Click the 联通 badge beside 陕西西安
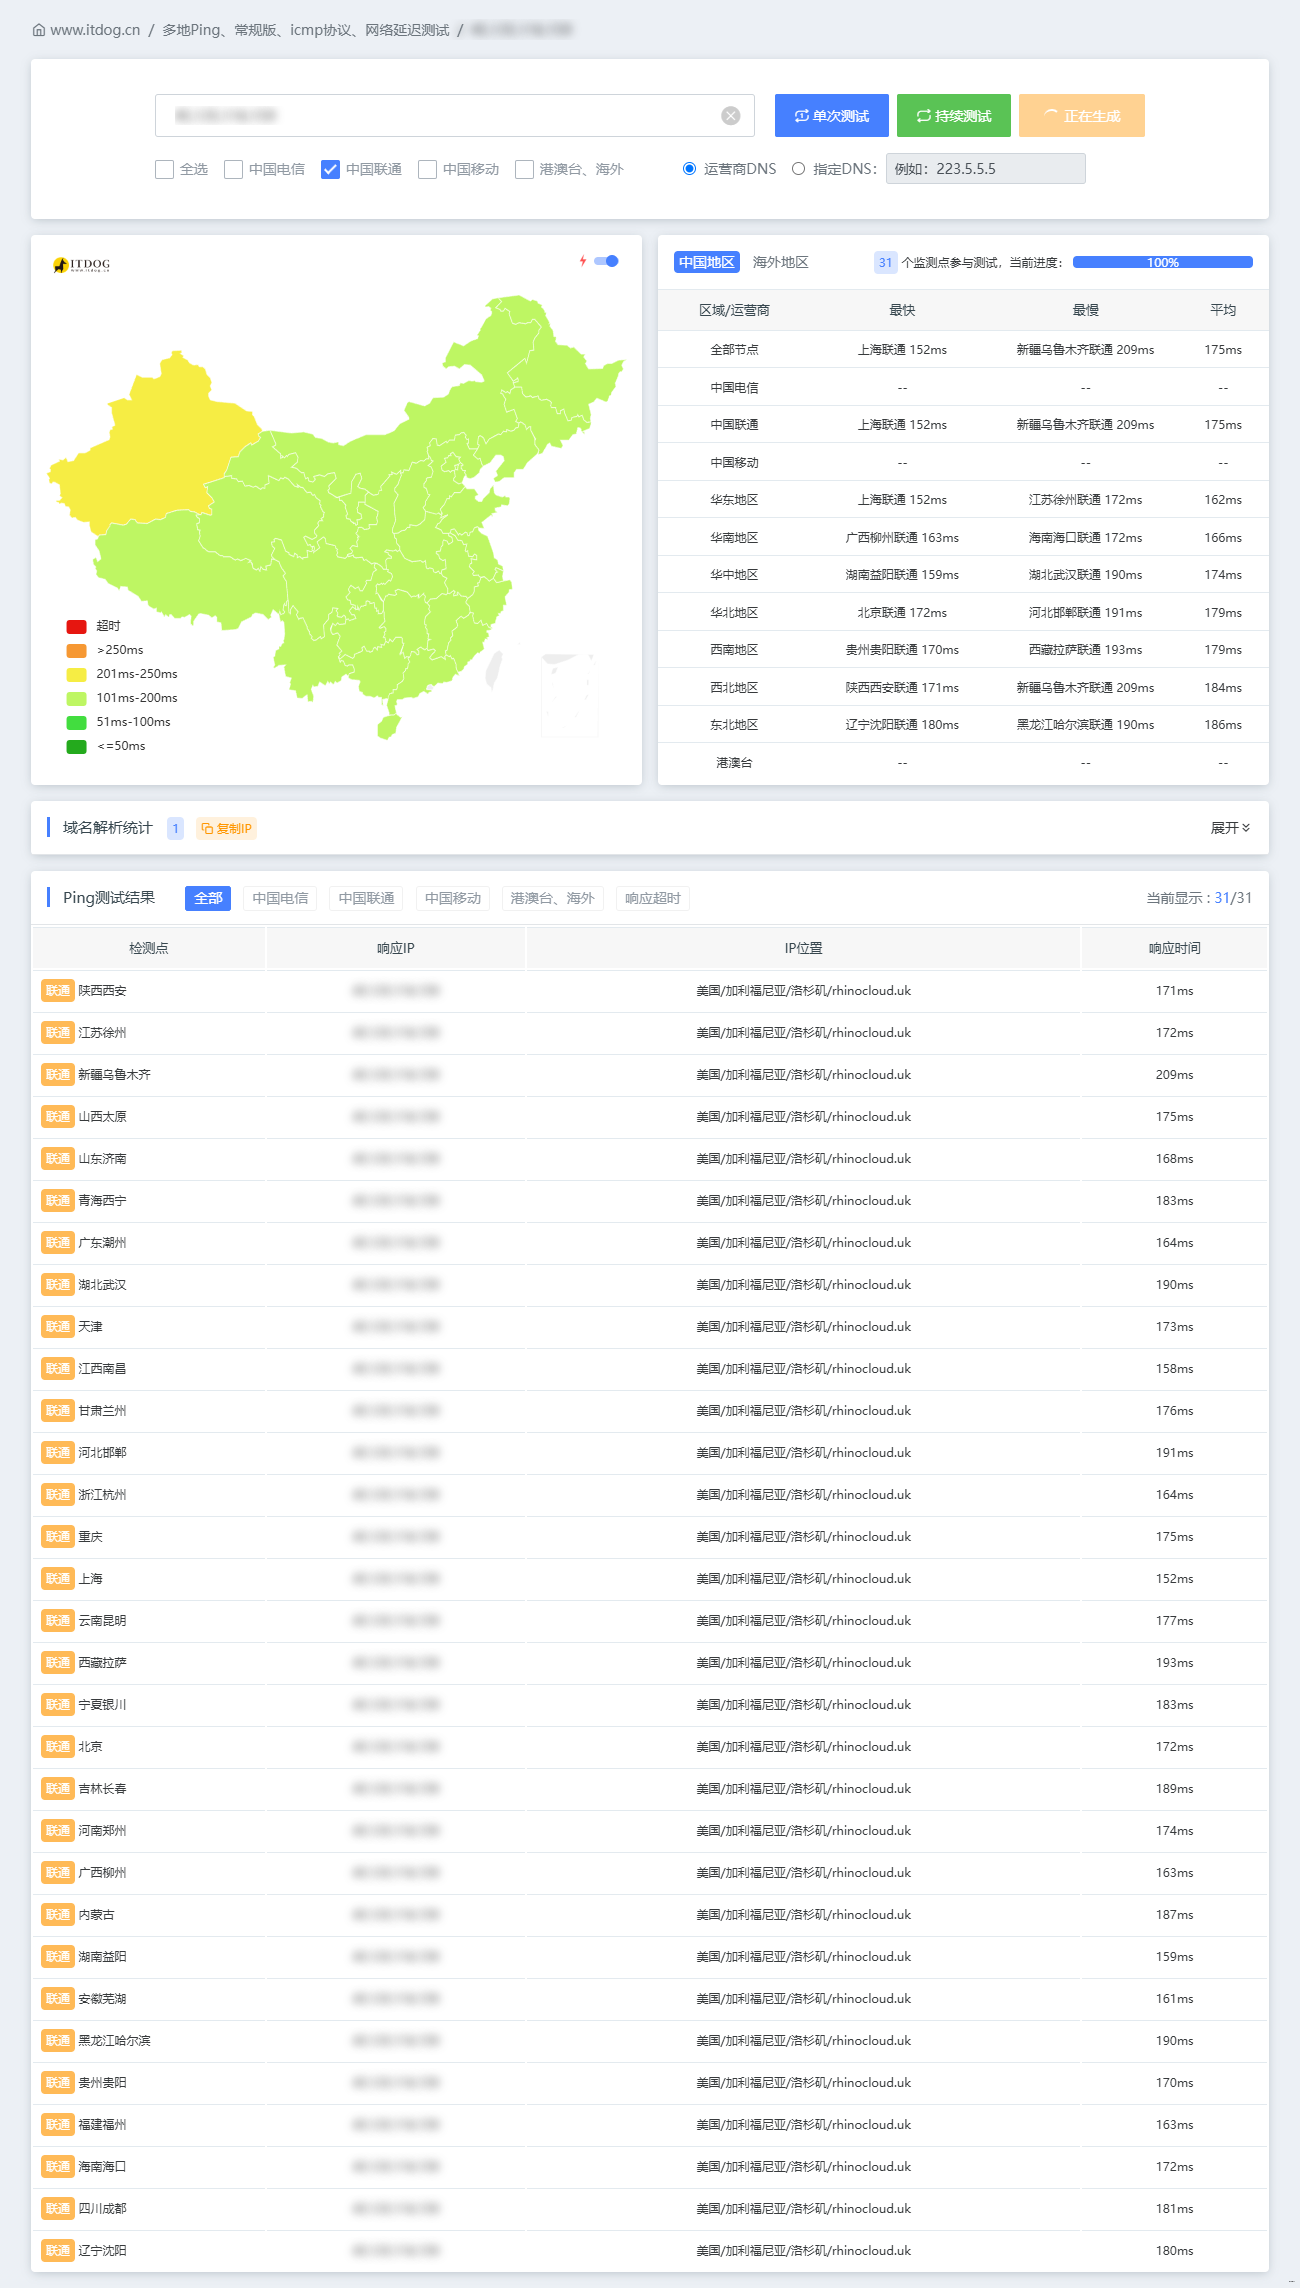 click(57, 991)
